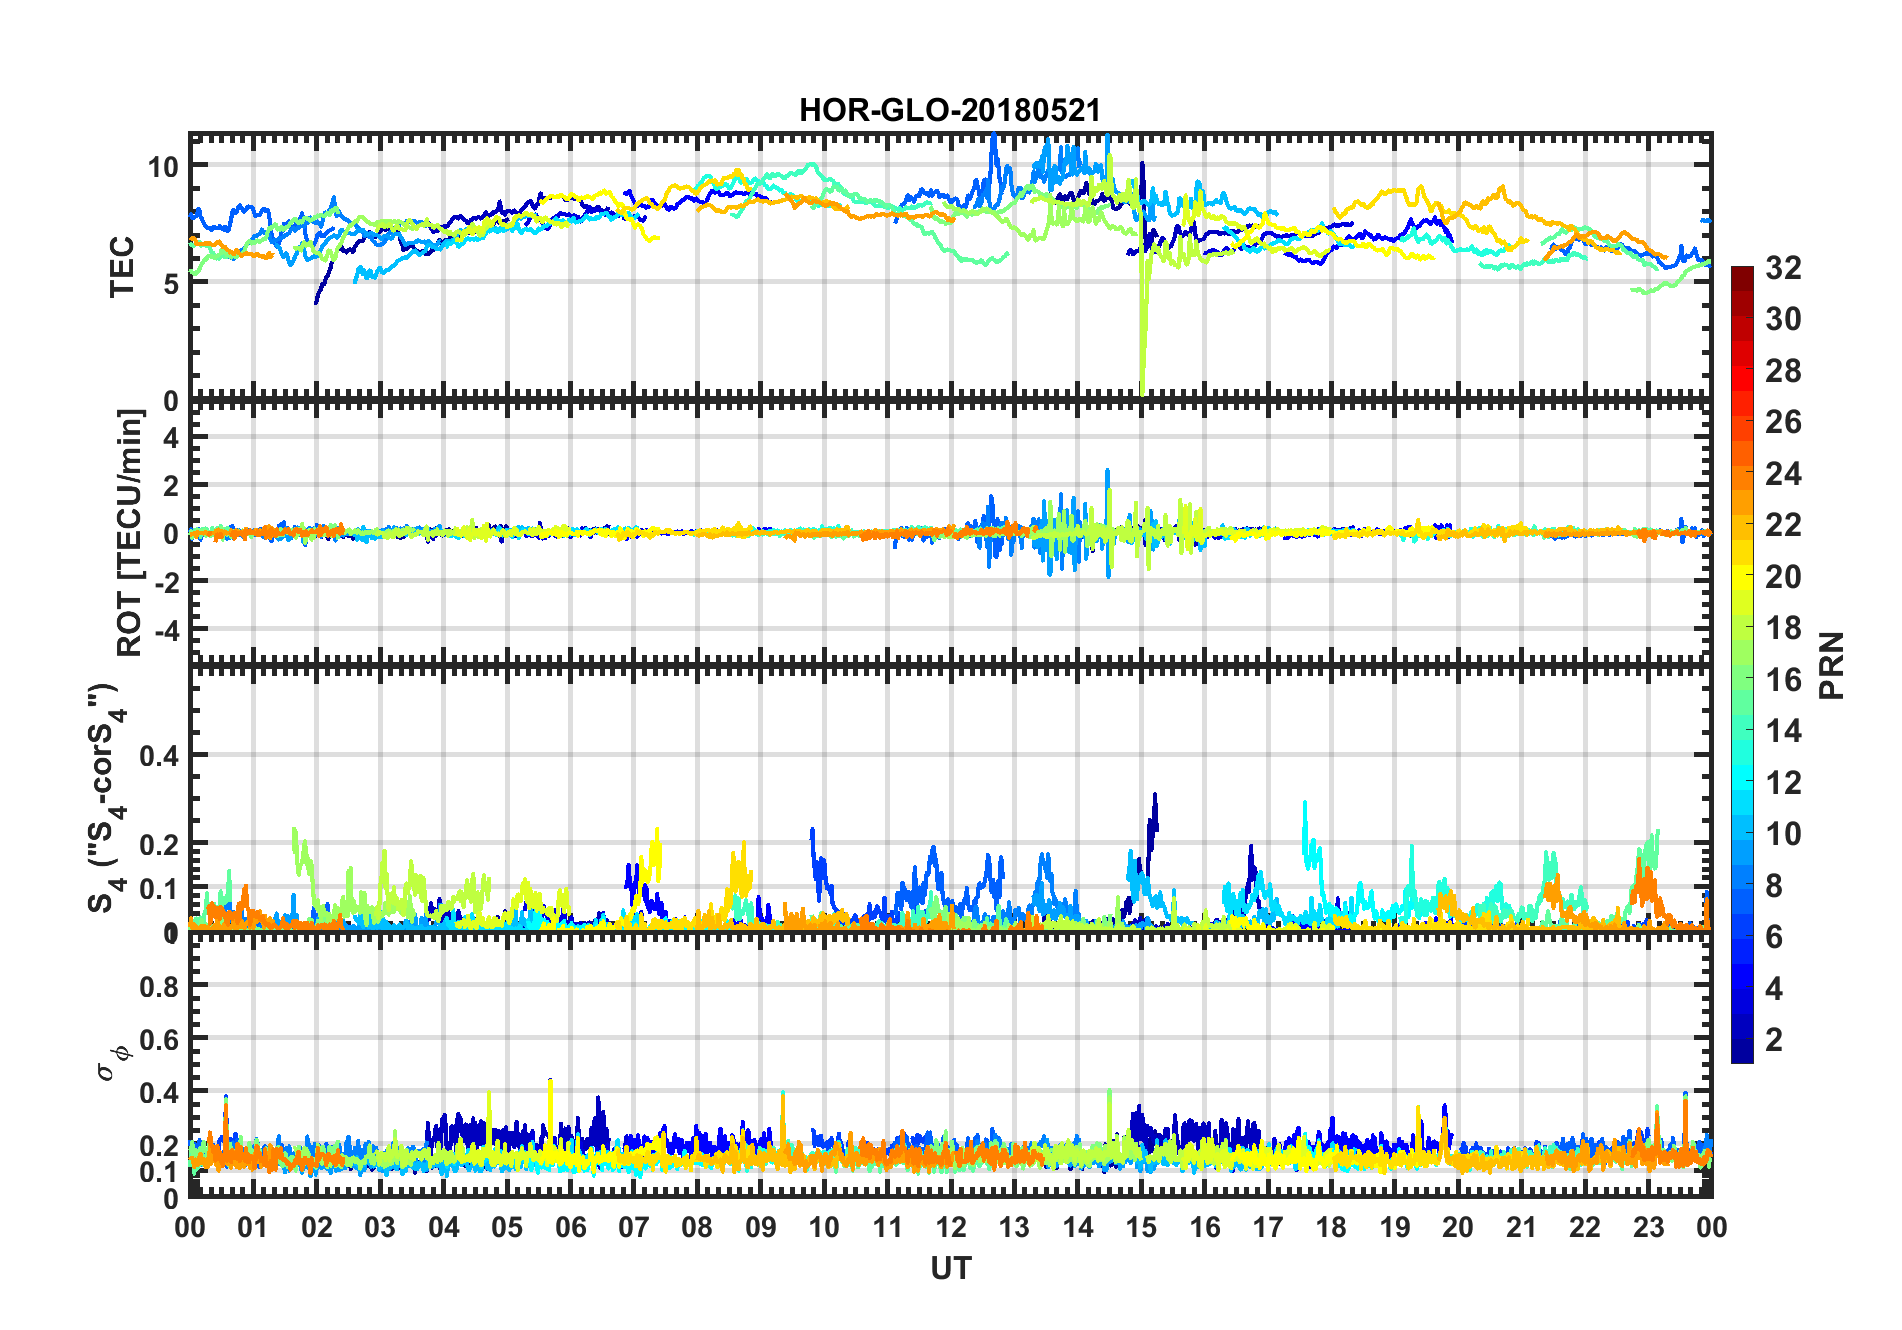Click colorbar tick label 10

pyautogui.click(x=1783, y=833)
